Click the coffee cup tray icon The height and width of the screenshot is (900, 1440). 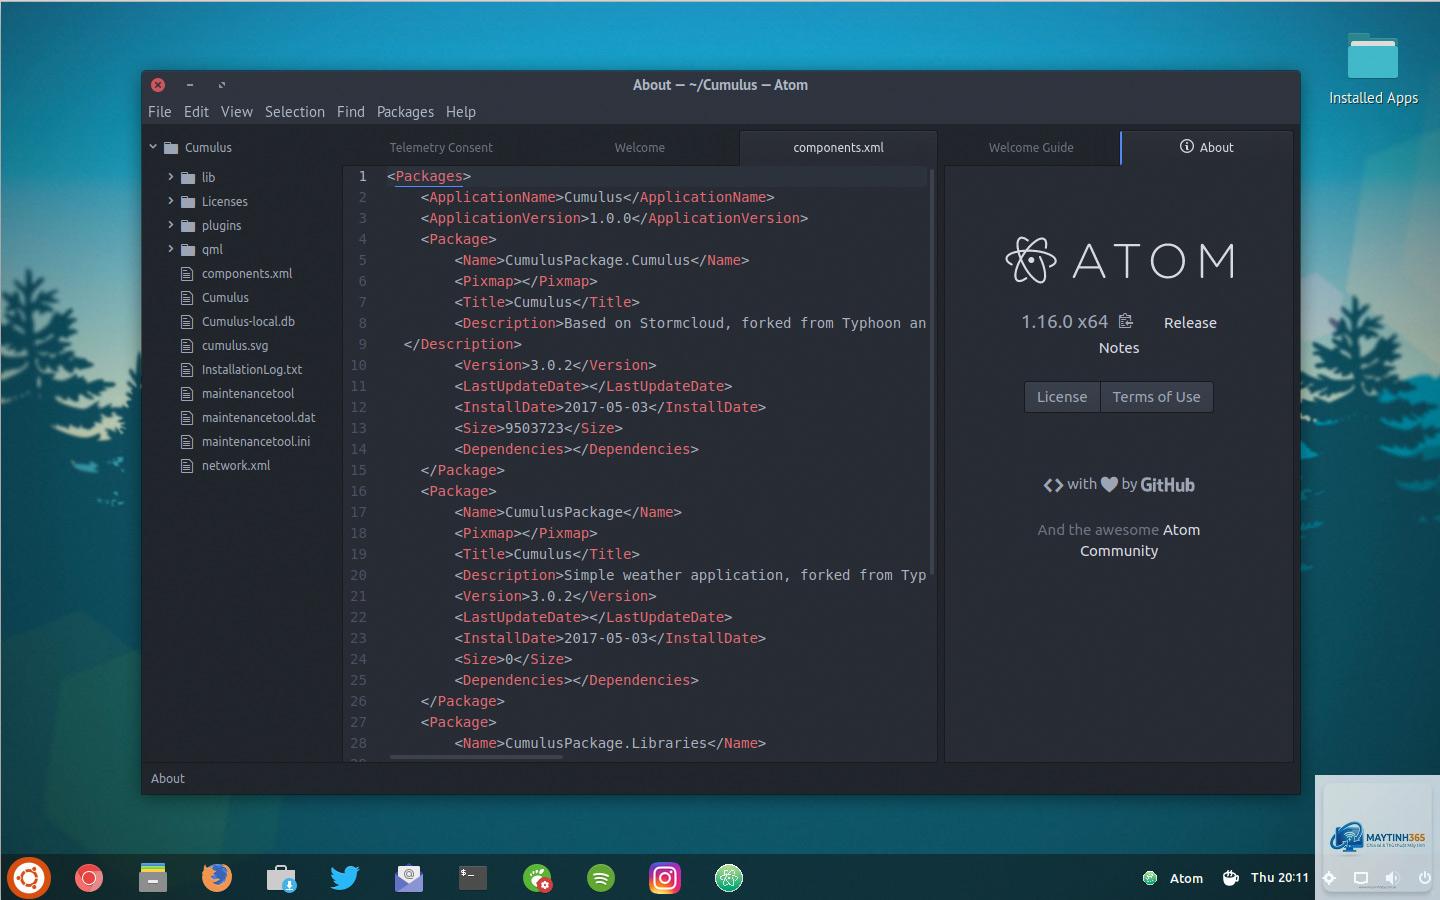point(1230,877)
